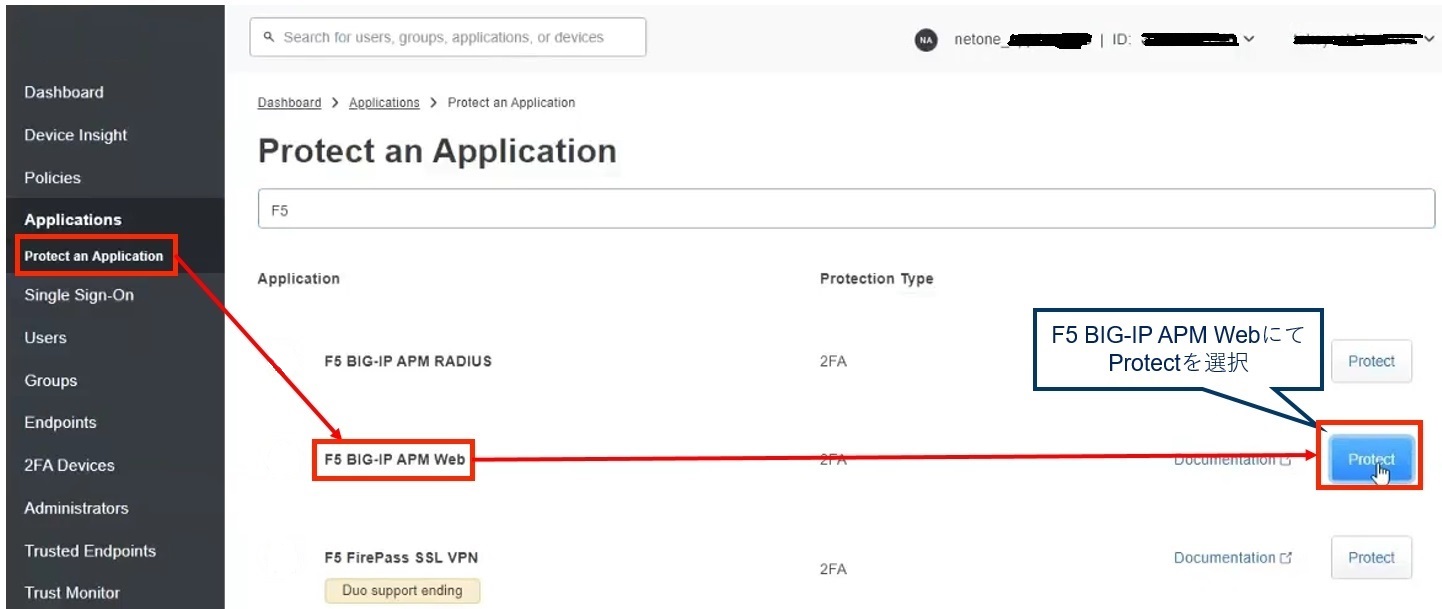
Task: Open Documentation link for F5 FirePass SSL VPN
Action: tap(1232, 558)
